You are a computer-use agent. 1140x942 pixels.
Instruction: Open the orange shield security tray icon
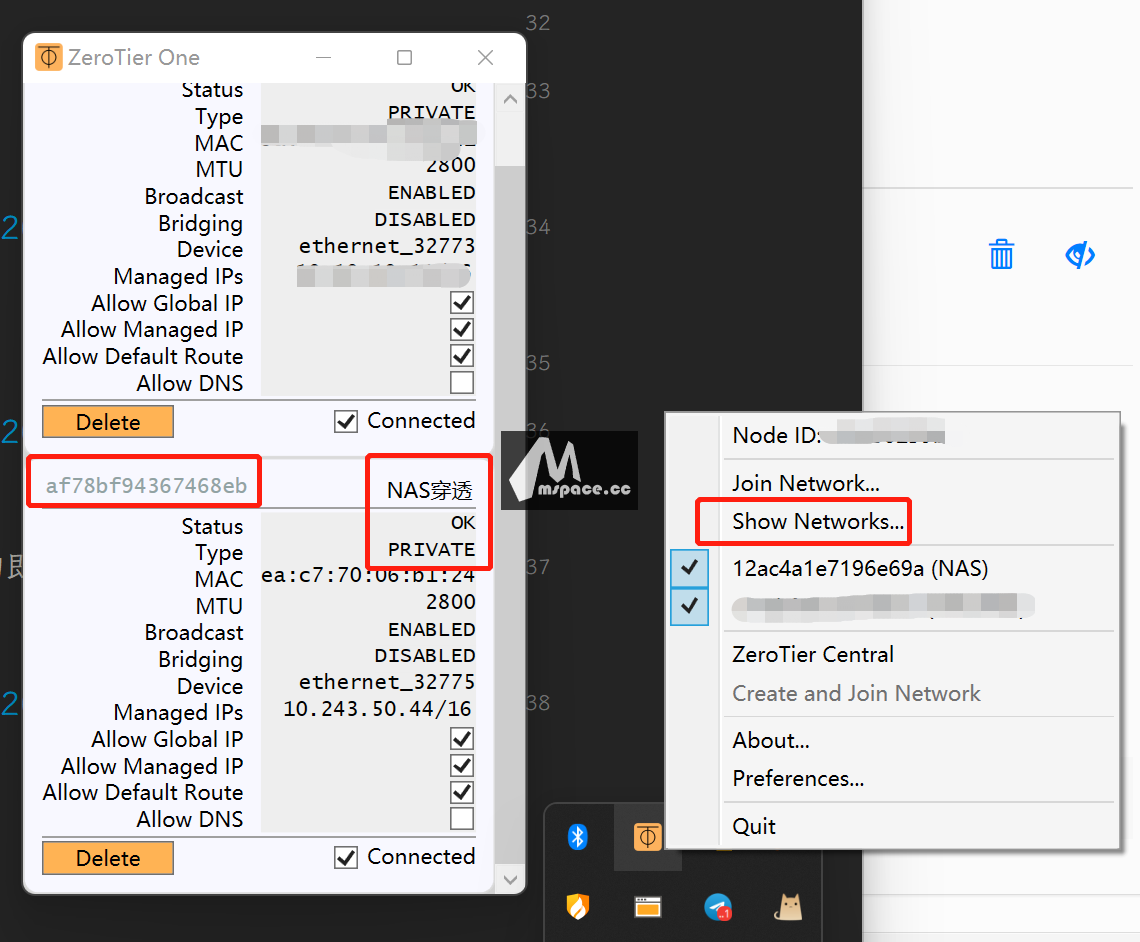pyautogui.click(x=578, y=906)
